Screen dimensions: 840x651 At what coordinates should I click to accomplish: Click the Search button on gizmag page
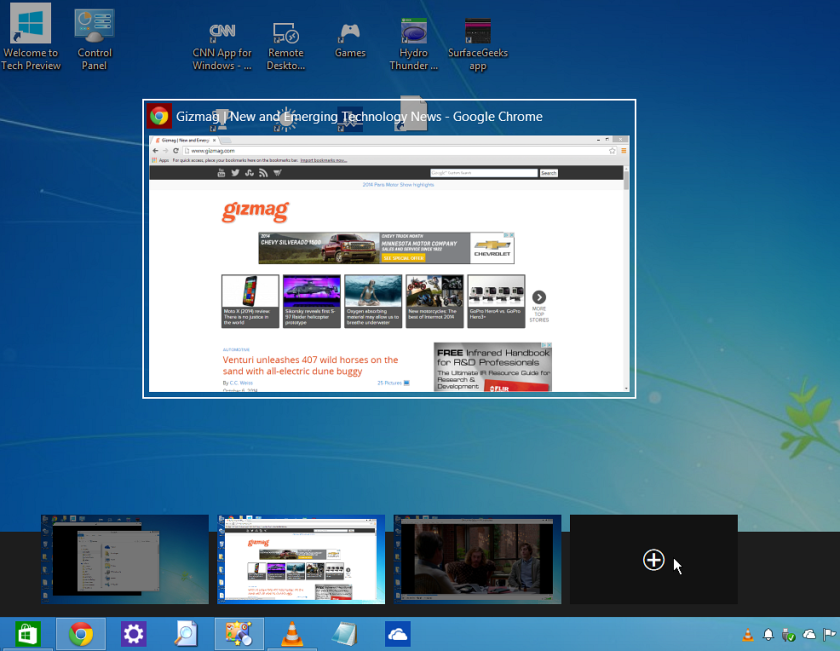(549, 173)
